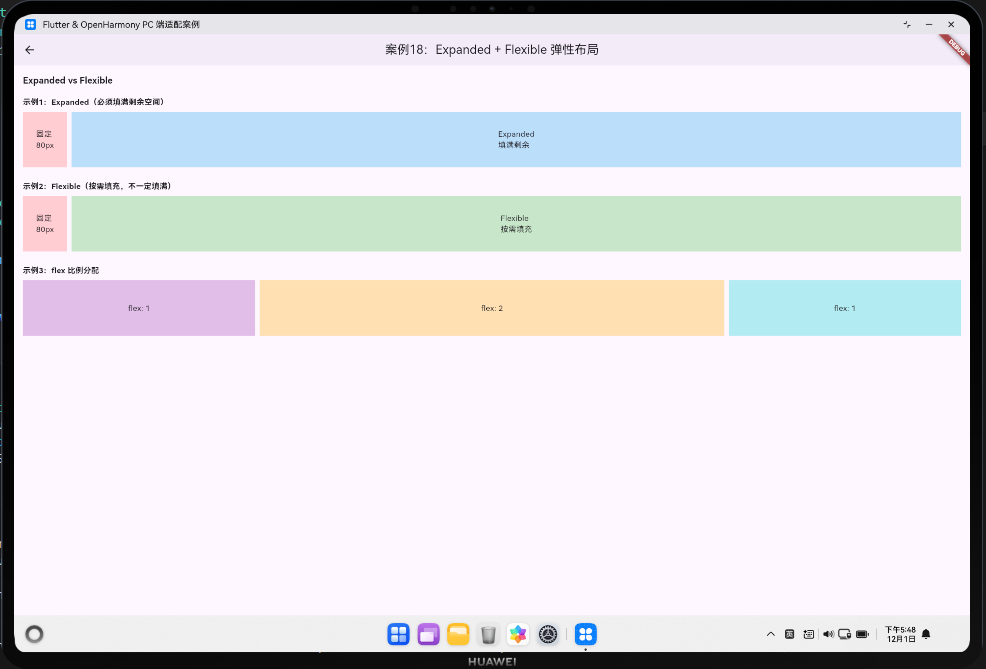This screenshot has height=669, width=986.
Task: Click the orange flex: 2 block
Action: point(491,307)
